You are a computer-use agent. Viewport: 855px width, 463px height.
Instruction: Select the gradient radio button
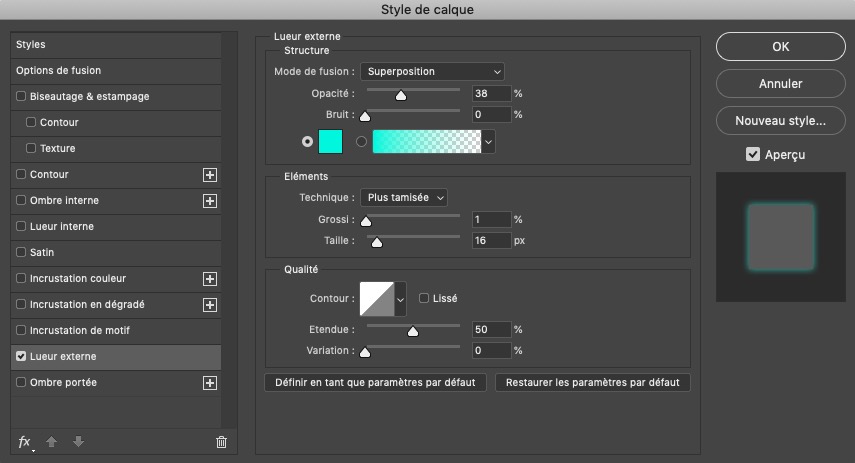coord(361,142)
